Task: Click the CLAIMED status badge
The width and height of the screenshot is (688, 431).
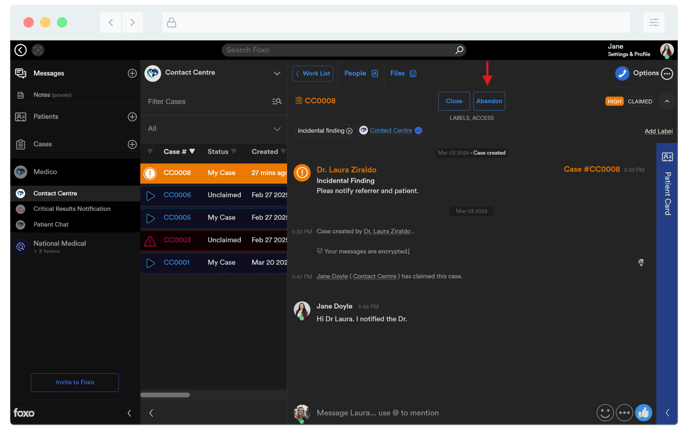Action: click(640, 101)
